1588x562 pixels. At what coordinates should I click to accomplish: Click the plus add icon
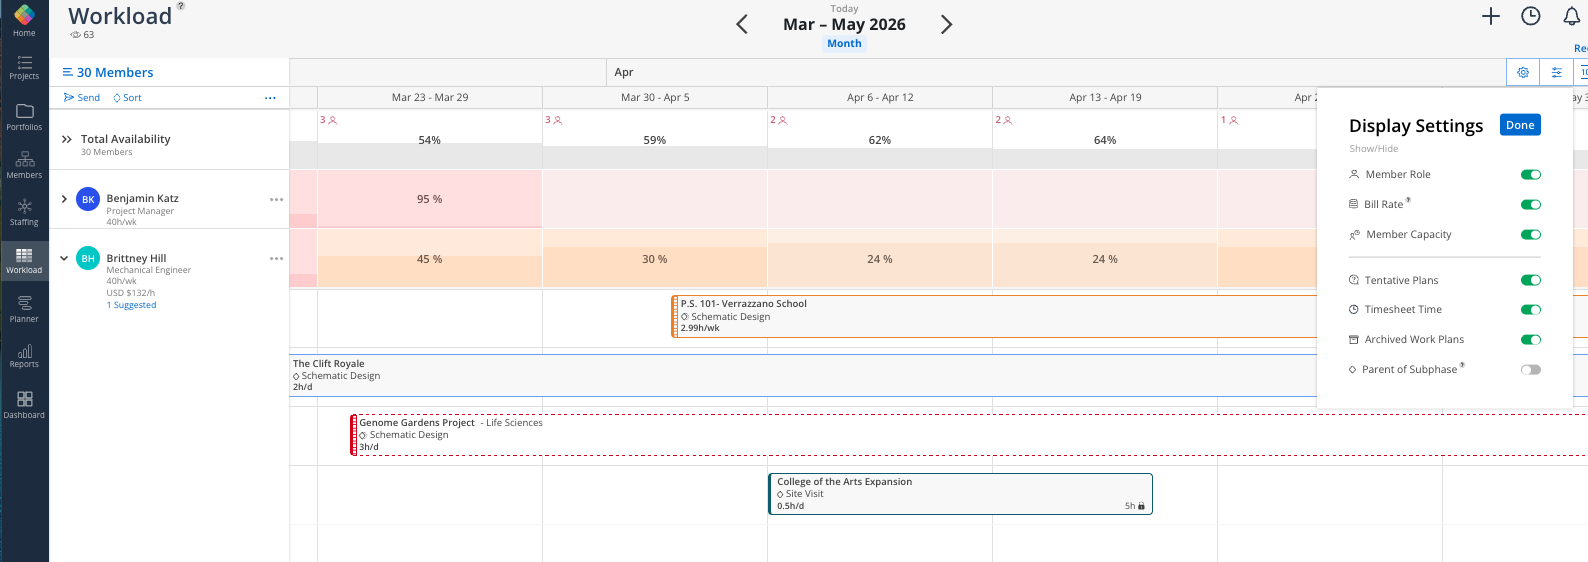(1490, 16)
